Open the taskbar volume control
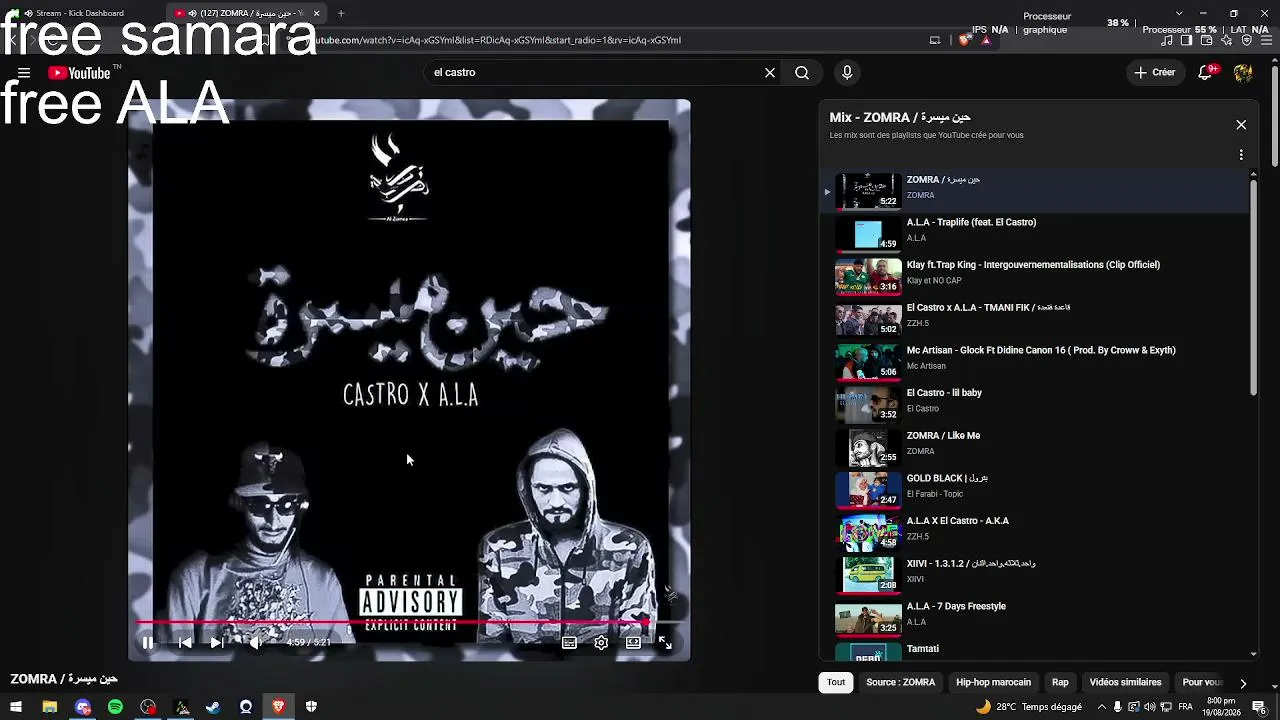The height and width of the screenshot is (720, 1280). click(1150, 707)
